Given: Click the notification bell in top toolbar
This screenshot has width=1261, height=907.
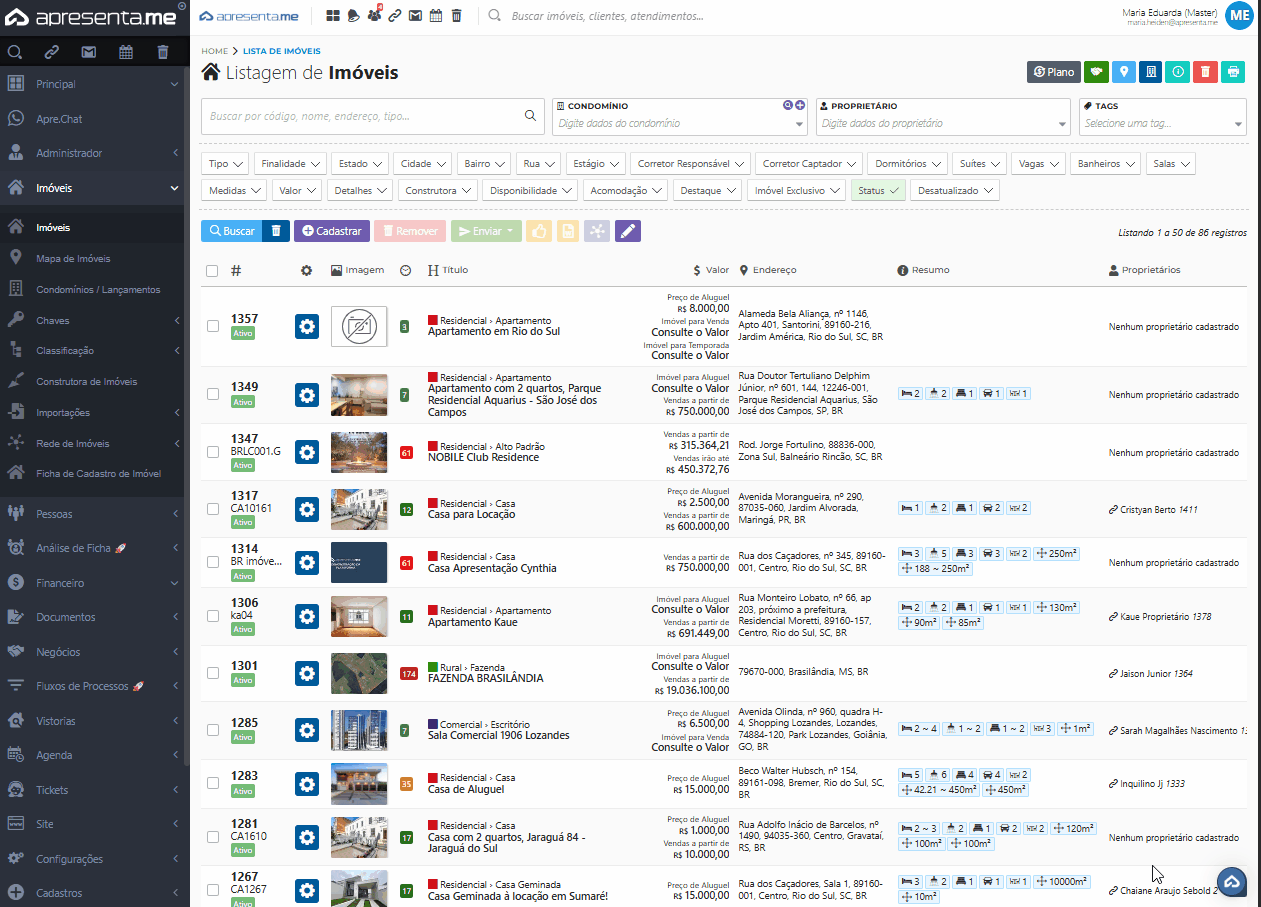Looking at the screenshot, I should tap(354, 16).
